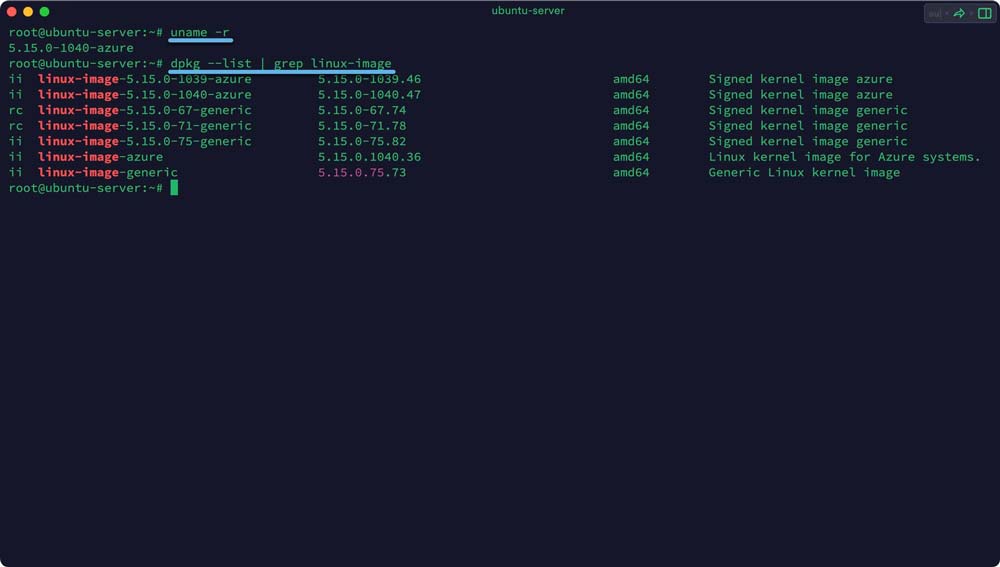The width and height of the screenshot is (1000, 567).
Task: Click the 5.15.0-1040-azure uname output line
Action: [71, 48]
